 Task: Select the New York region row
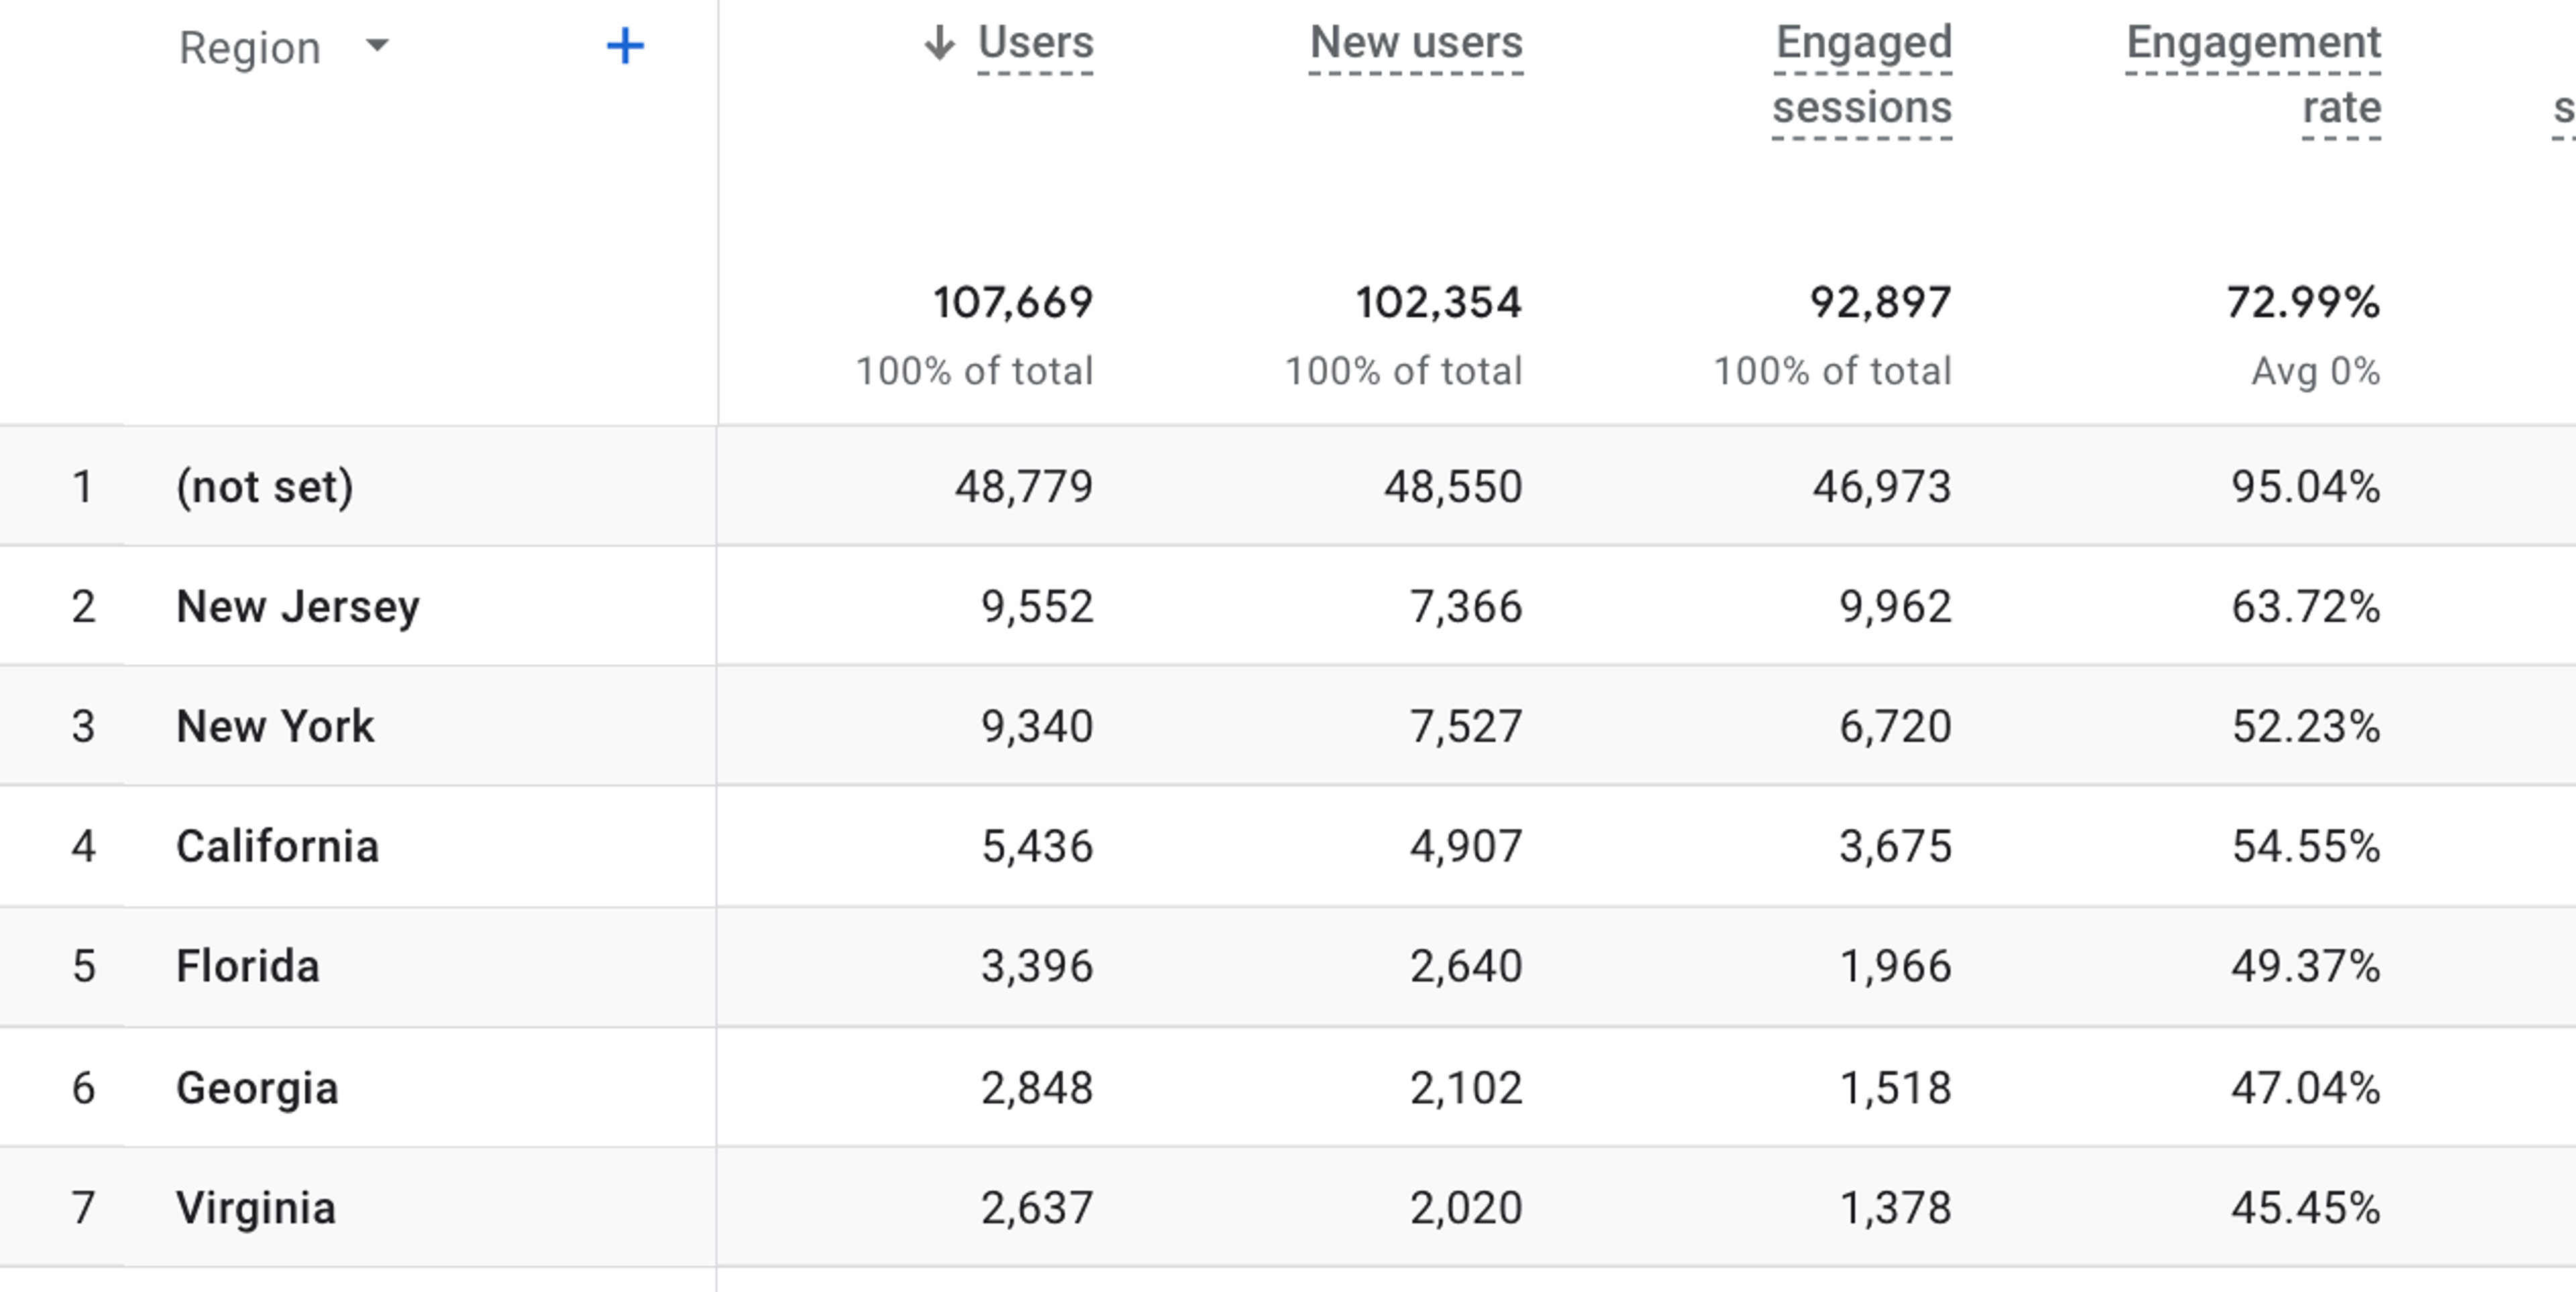(1288, 726)
